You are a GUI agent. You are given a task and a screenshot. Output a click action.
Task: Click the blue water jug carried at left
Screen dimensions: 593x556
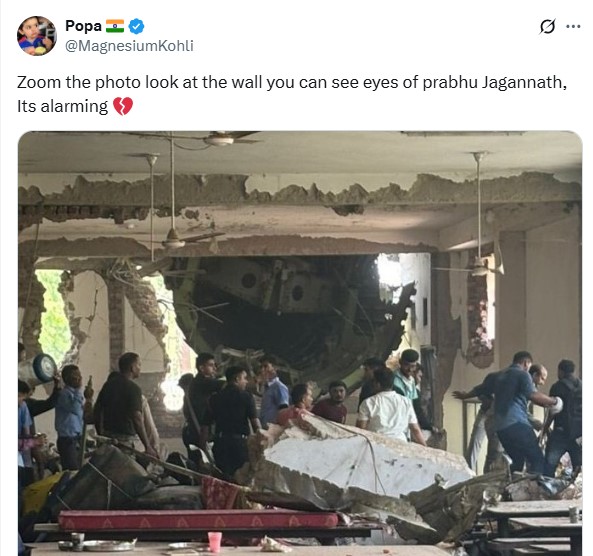pos(39,369)
